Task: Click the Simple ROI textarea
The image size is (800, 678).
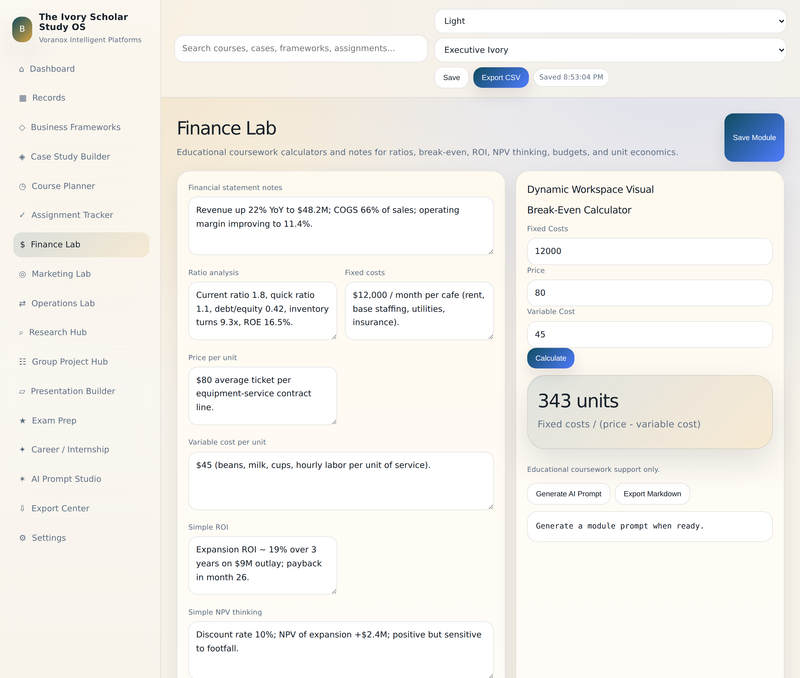Action: (x=263, y=565)
